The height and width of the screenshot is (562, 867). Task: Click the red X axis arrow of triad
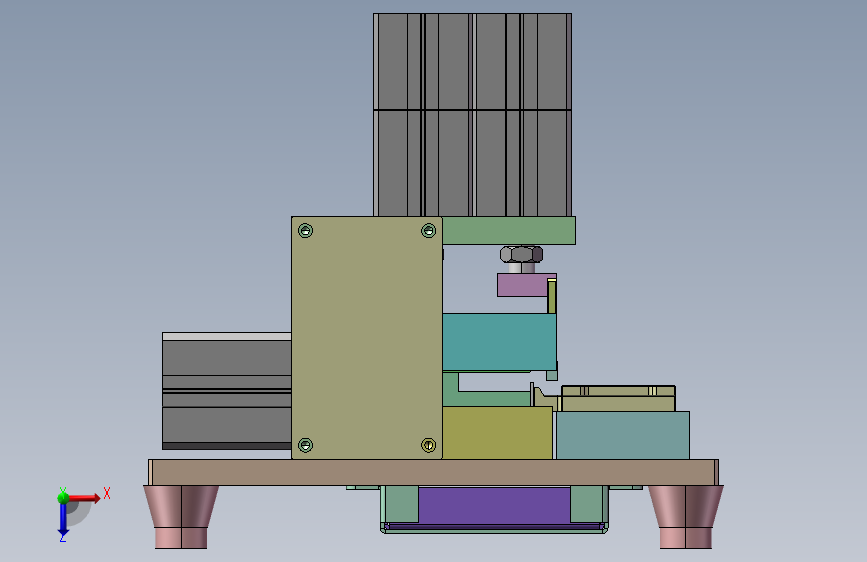[x=86, y=498]
